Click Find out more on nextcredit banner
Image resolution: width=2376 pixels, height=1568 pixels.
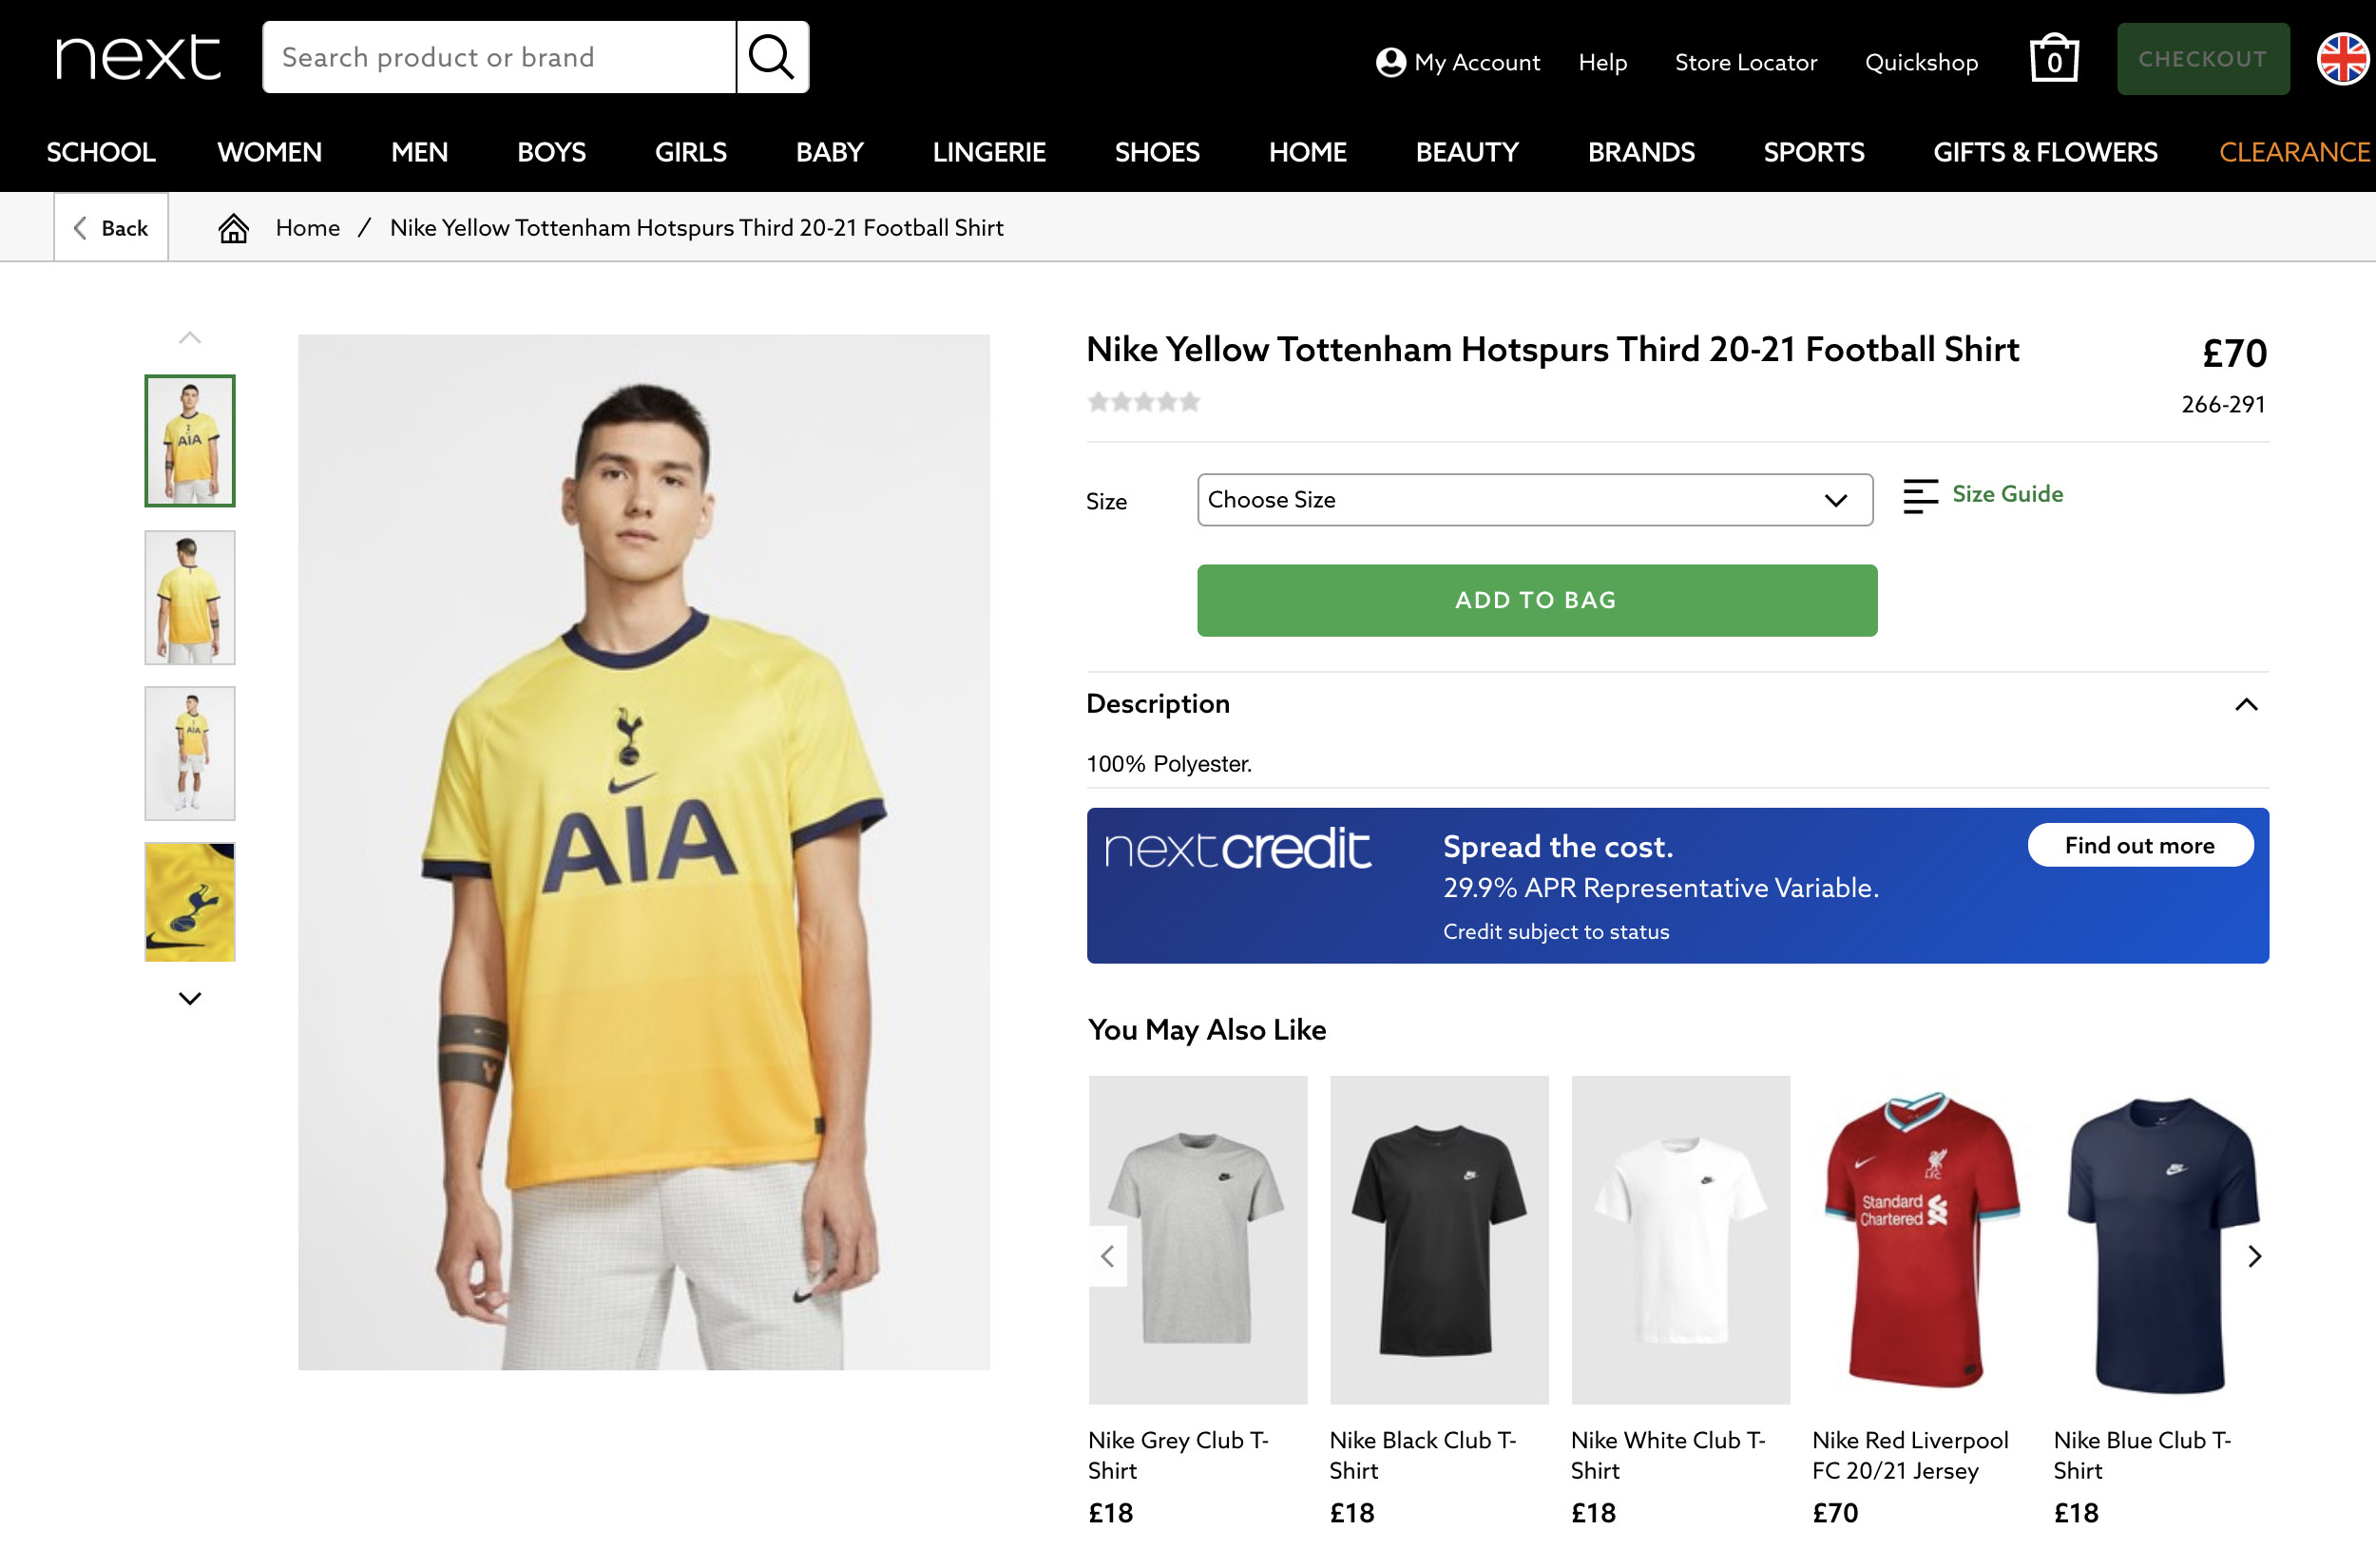coord(2139,845)
